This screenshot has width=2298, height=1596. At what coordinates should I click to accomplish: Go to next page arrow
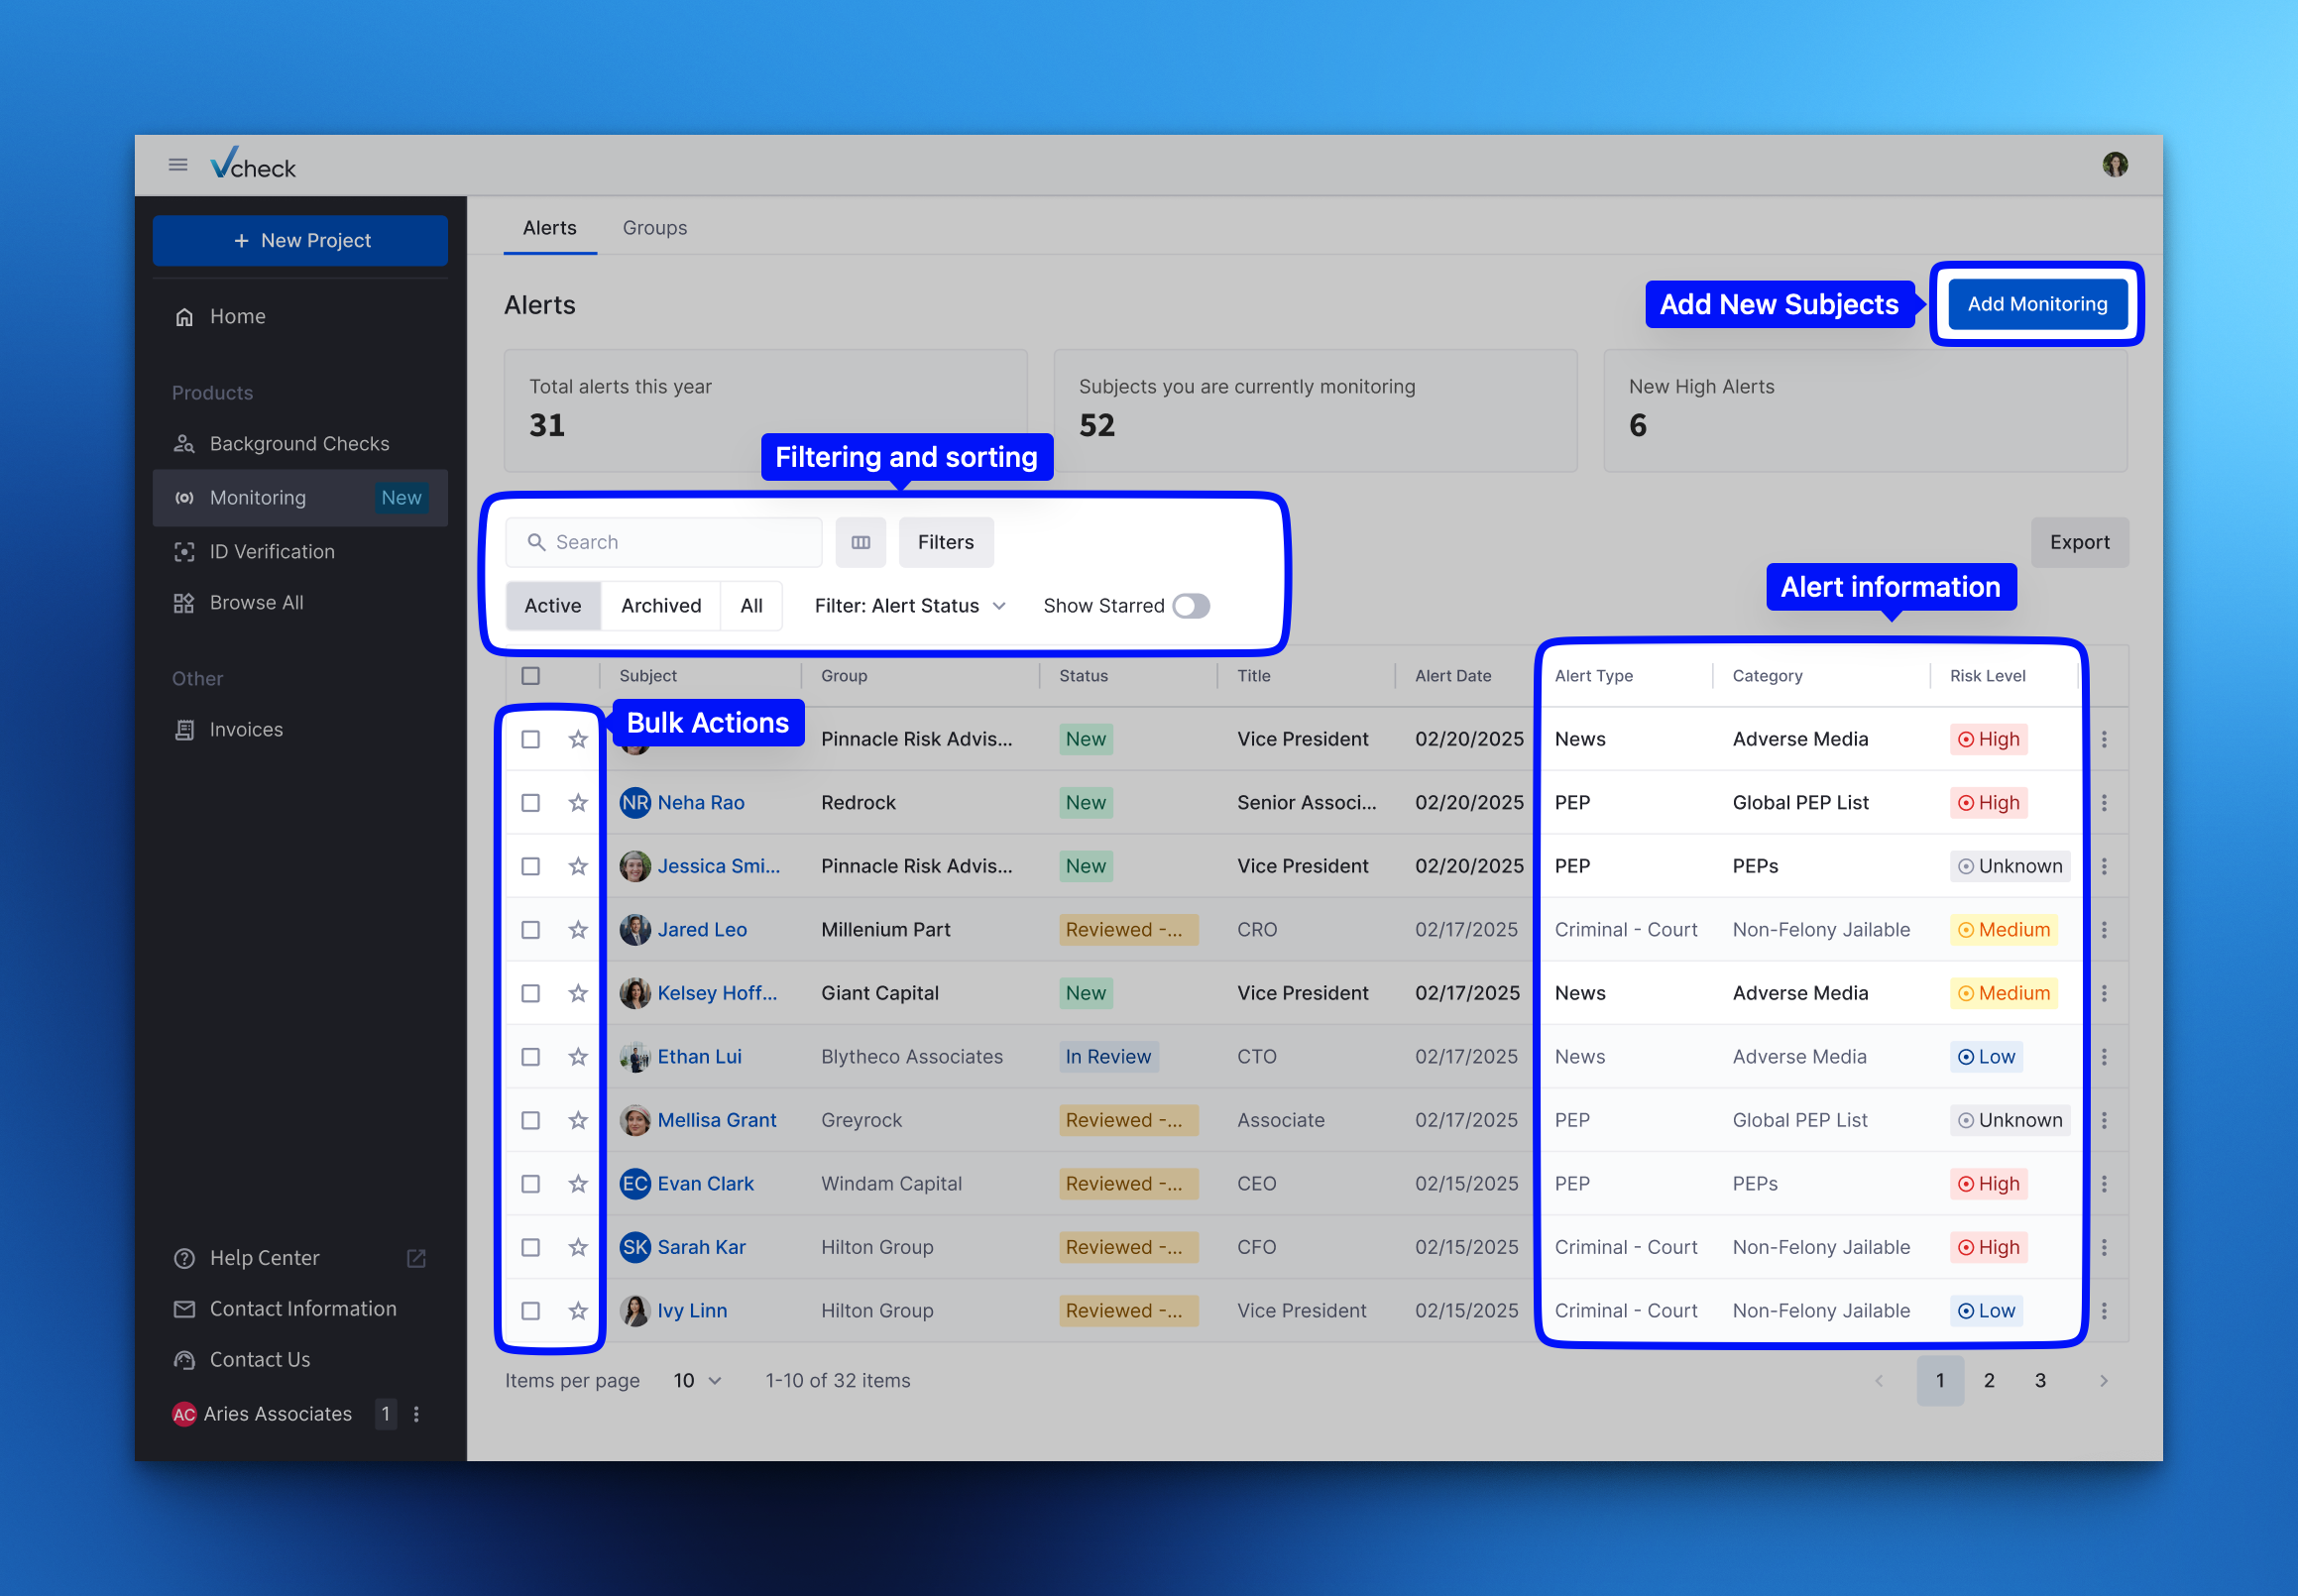coord(2103,1380)
